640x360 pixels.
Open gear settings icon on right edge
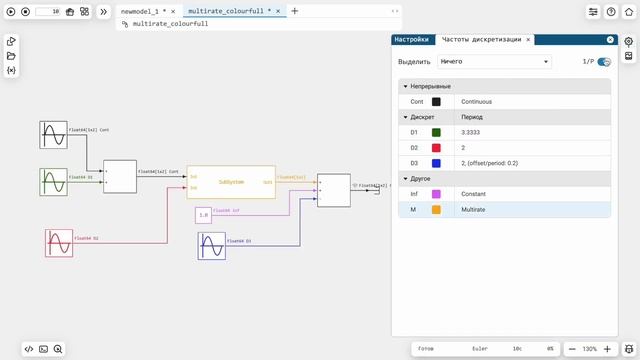click(x=629, y=41)
